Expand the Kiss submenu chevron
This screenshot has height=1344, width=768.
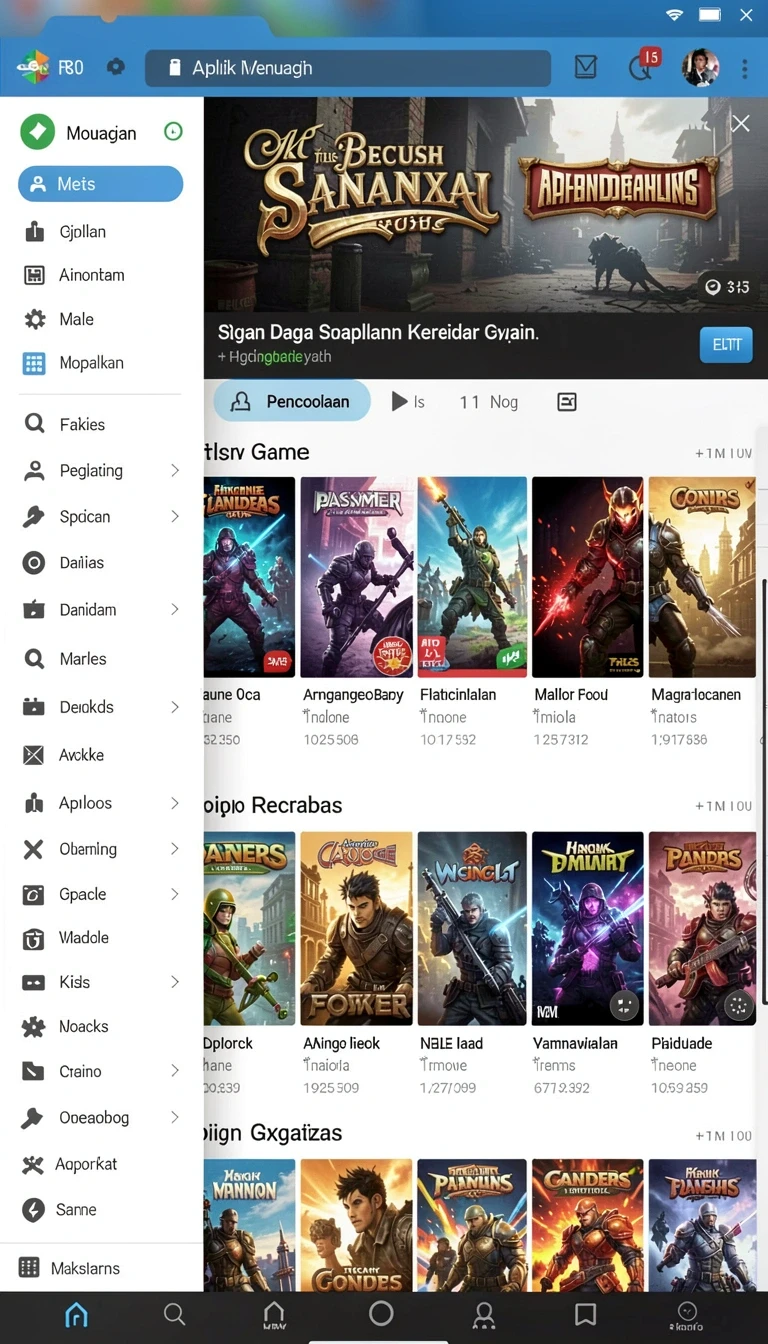[175, 982]
